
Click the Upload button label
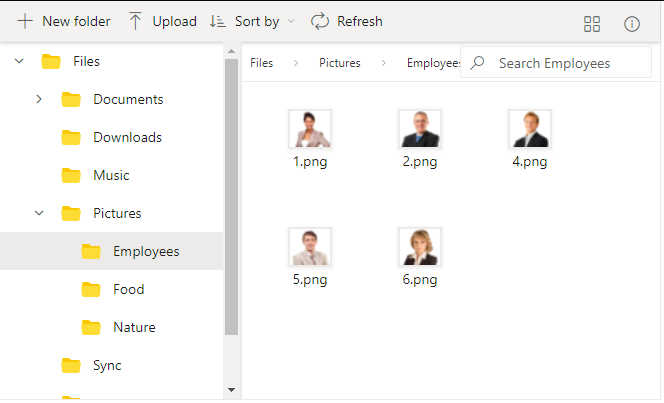pos(174,21)
